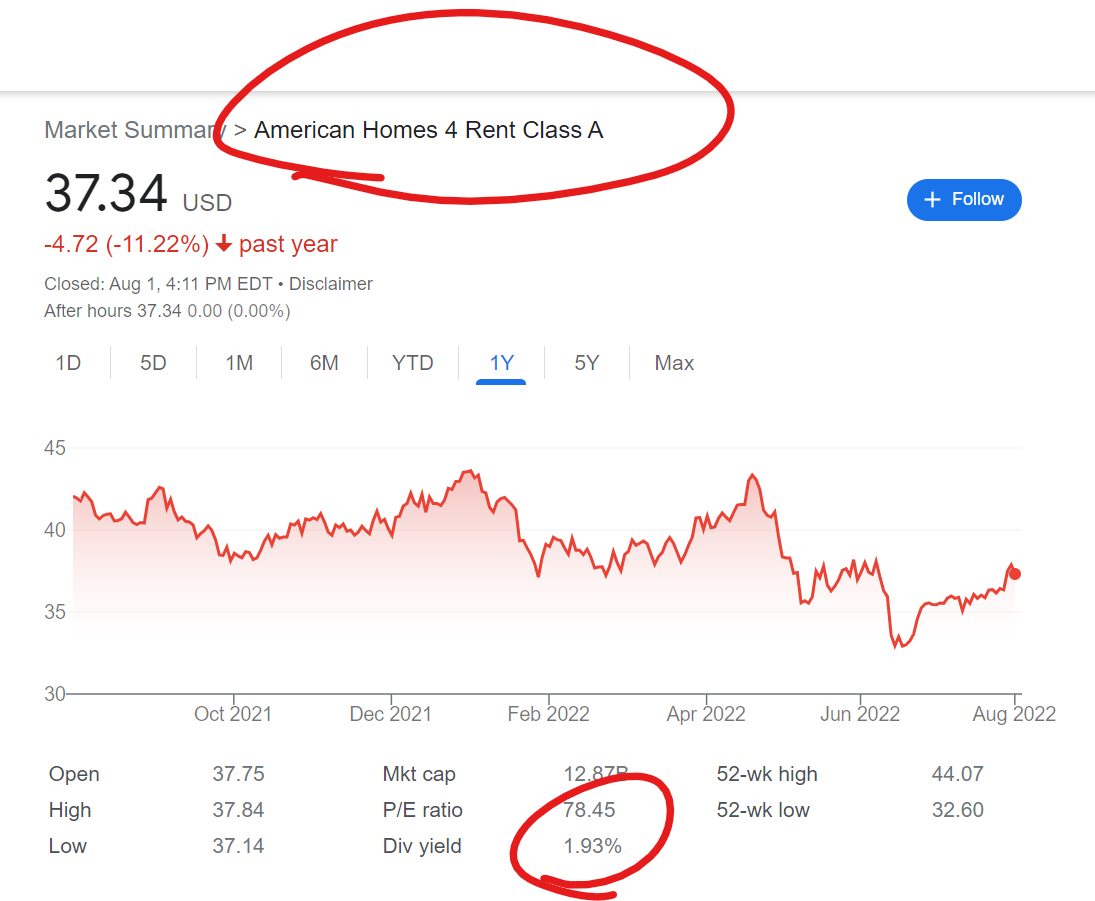Screen dimensions: 1095x901
Task: Click the 52-wk high value 44.07
Action: 958,773
